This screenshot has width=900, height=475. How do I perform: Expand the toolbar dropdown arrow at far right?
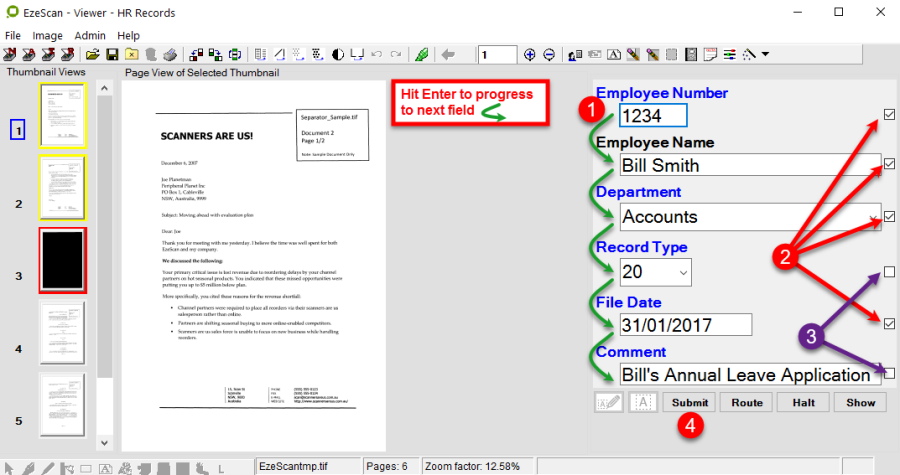[765, 54]
